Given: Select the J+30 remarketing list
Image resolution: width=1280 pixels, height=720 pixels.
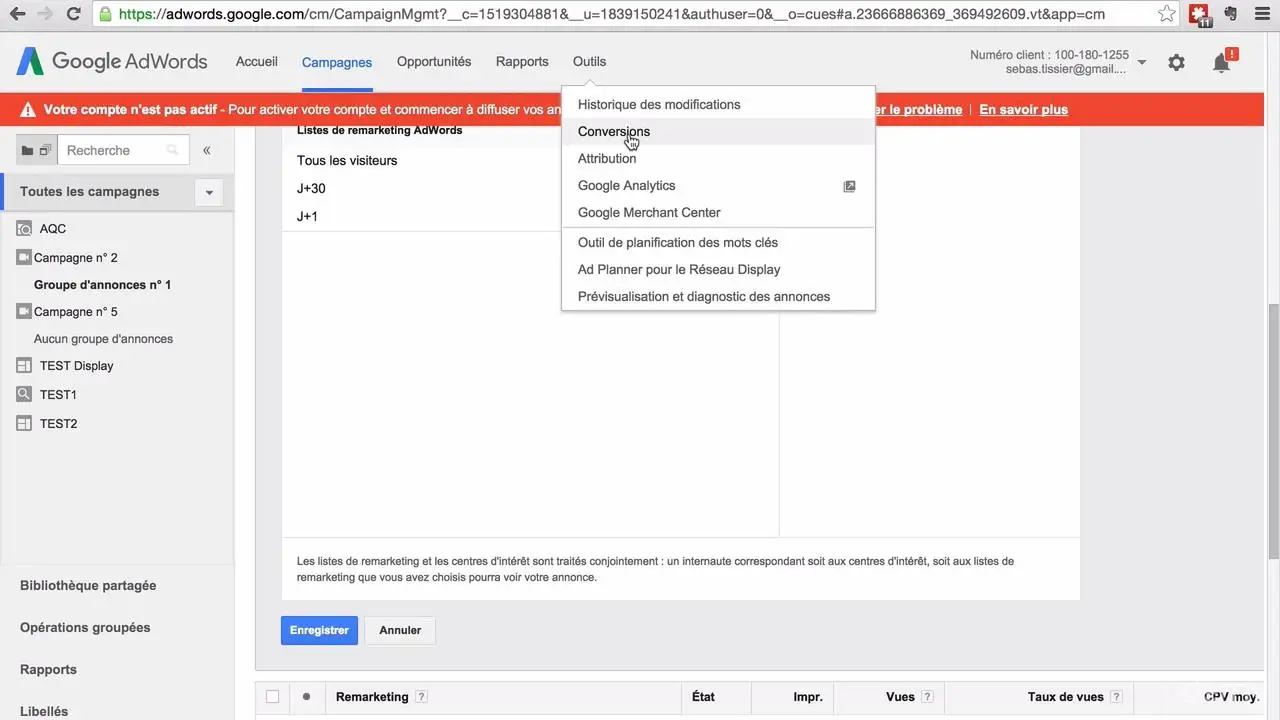Looking at the screenshot, I should 311,188.
